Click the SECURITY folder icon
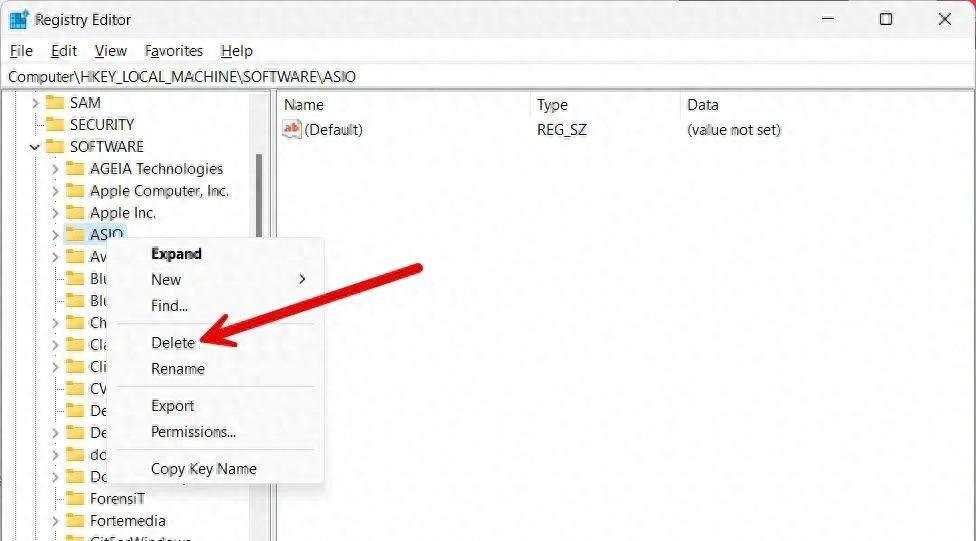The height and width of the screenshot is (541, 976). [55, 125]
